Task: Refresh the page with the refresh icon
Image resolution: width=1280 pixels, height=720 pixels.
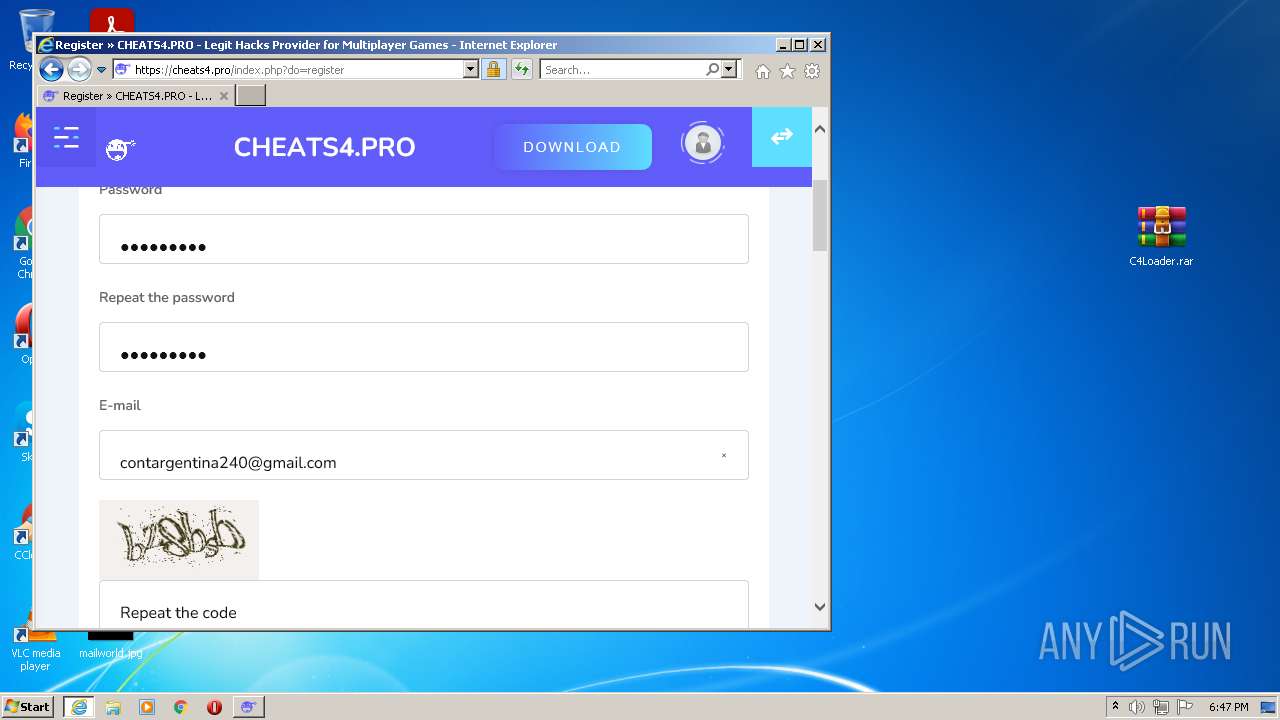Action: [x=521, y=70]
